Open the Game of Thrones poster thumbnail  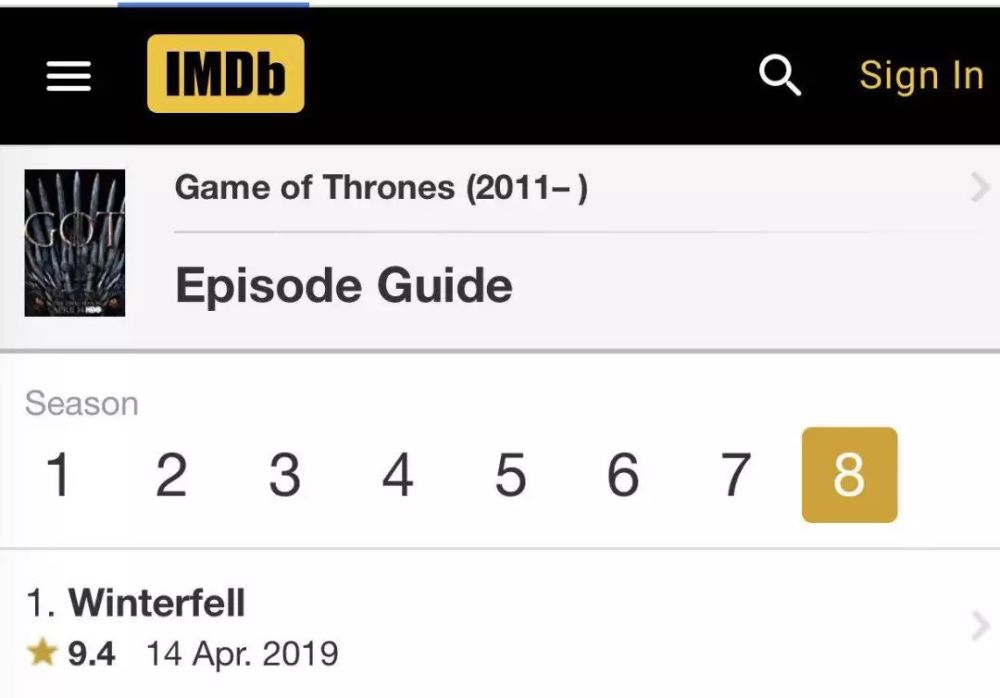75,243
